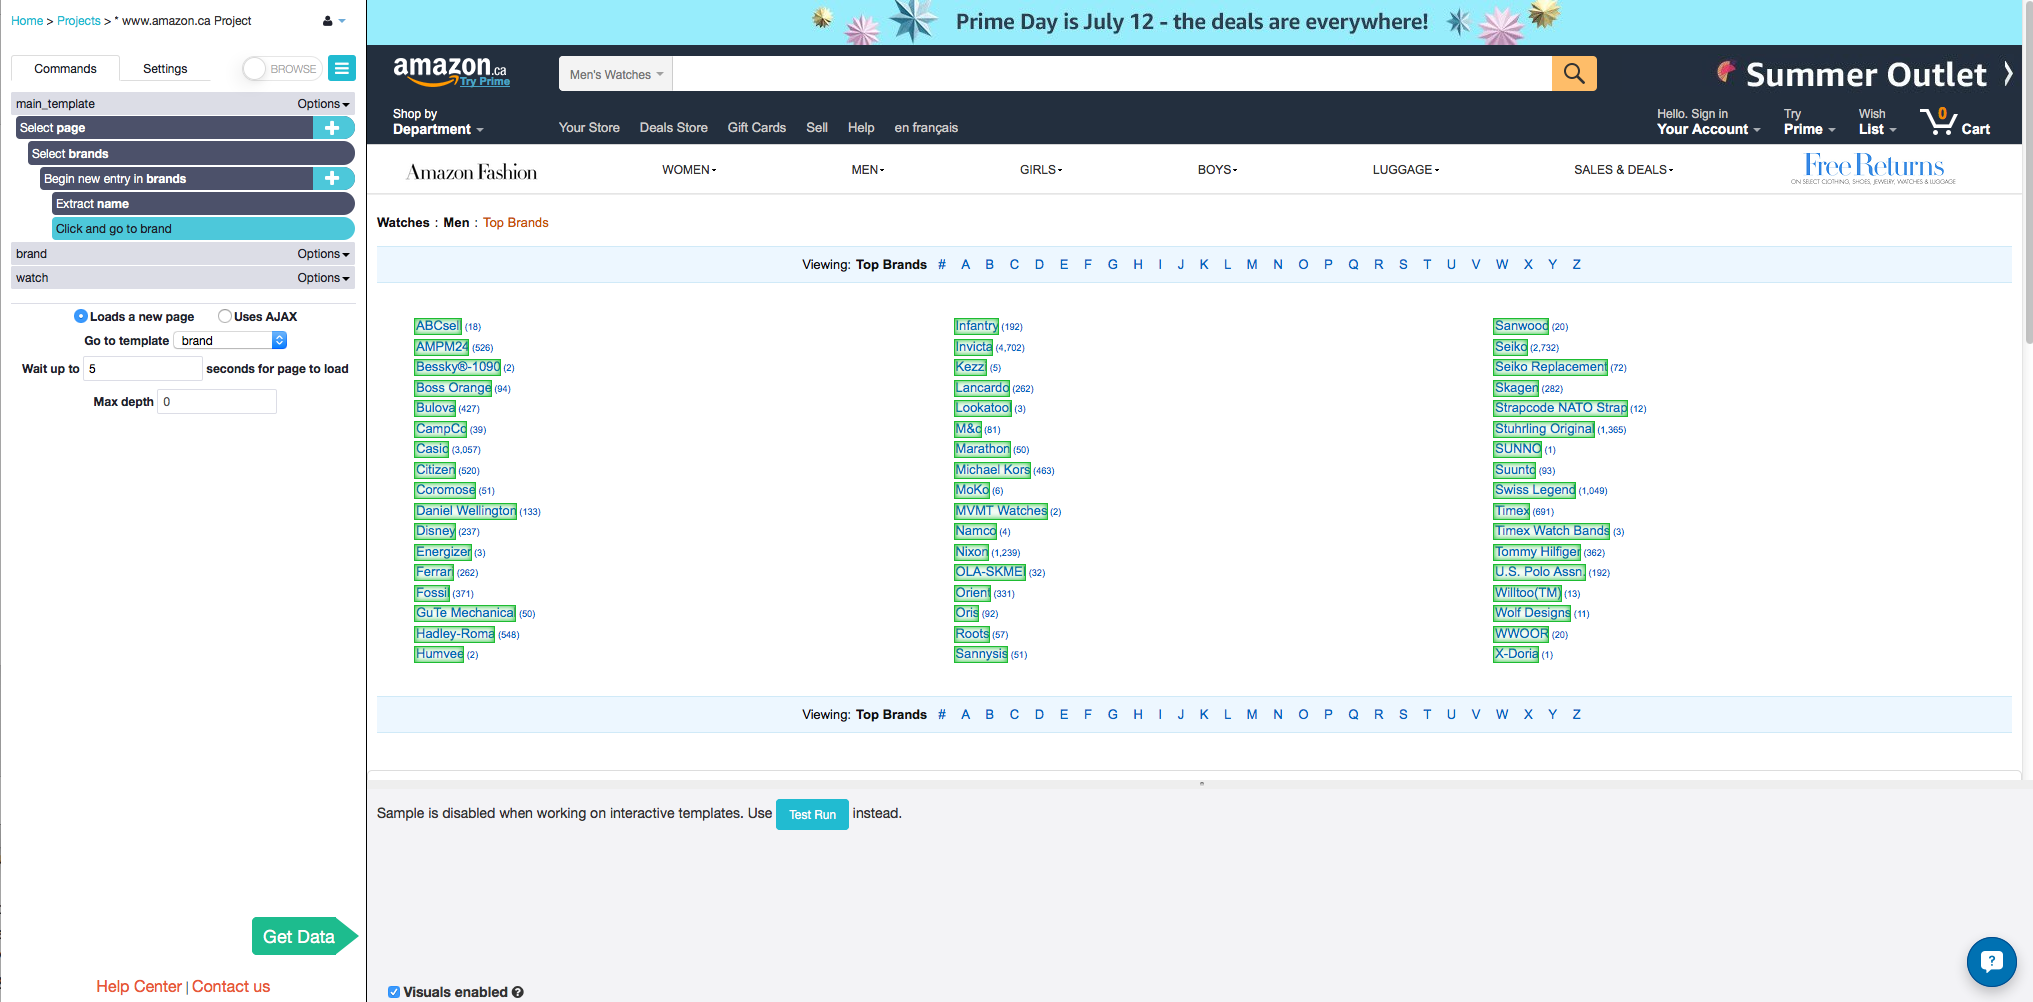Screen dimensions: 2033x1002
Task: Click the Prime Day July 12 banner
Action: point(1192,22)
